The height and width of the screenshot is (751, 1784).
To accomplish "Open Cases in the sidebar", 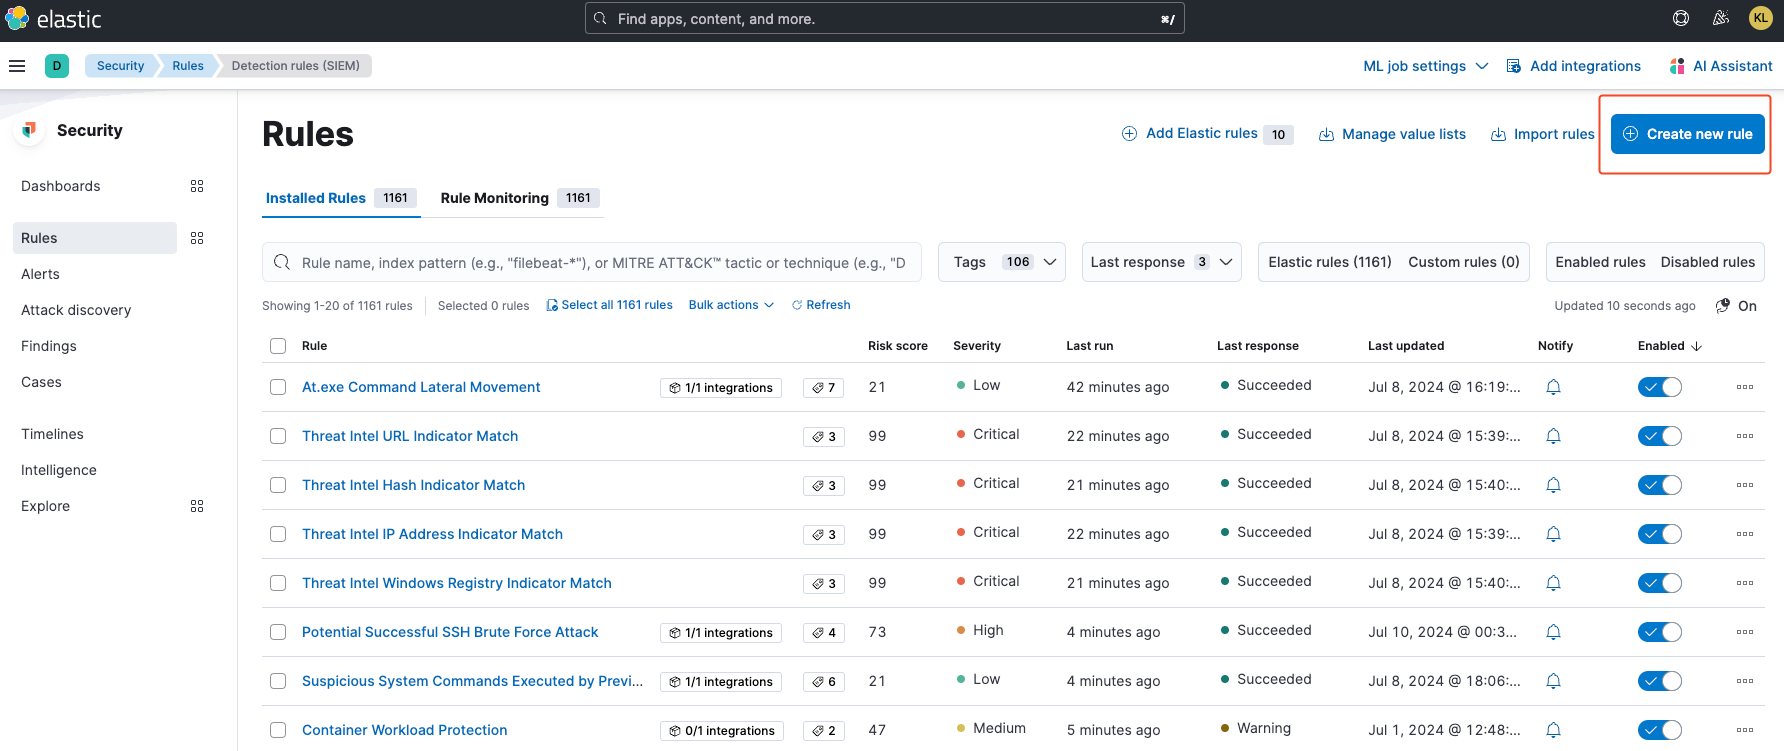I will pos(41,382).
